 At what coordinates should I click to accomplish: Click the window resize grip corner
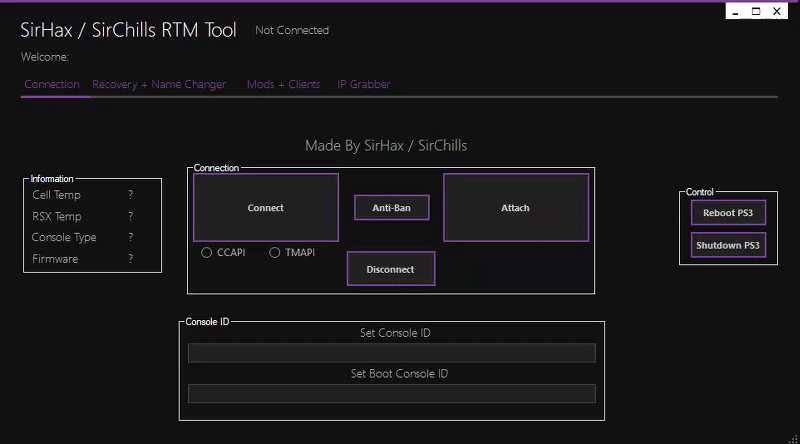793,438
